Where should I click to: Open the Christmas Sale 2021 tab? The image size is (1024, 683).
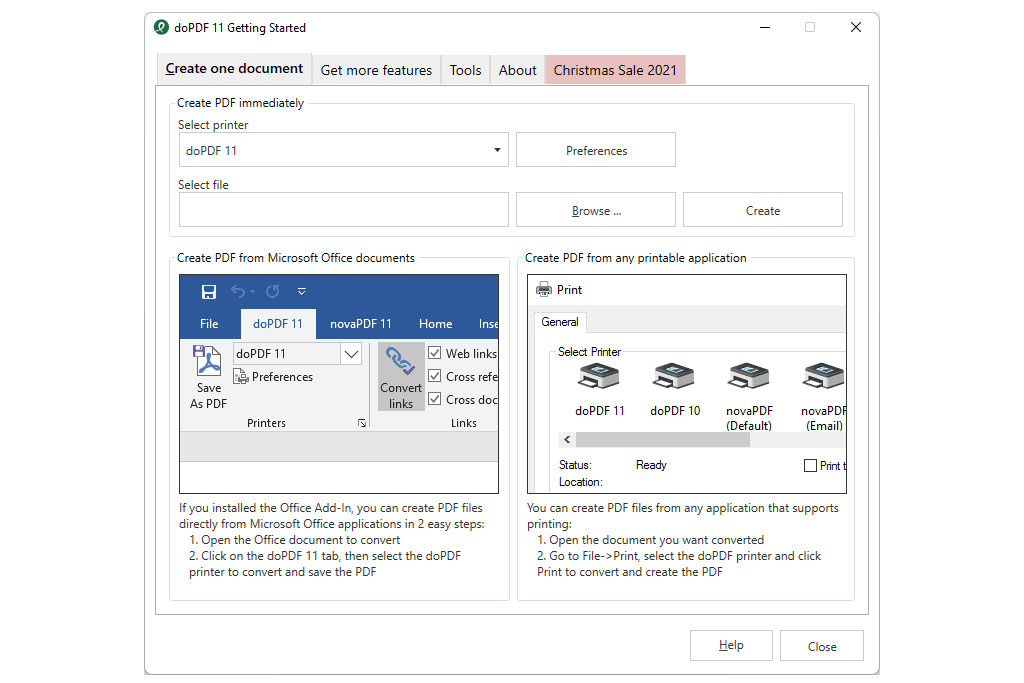point(615,70)
